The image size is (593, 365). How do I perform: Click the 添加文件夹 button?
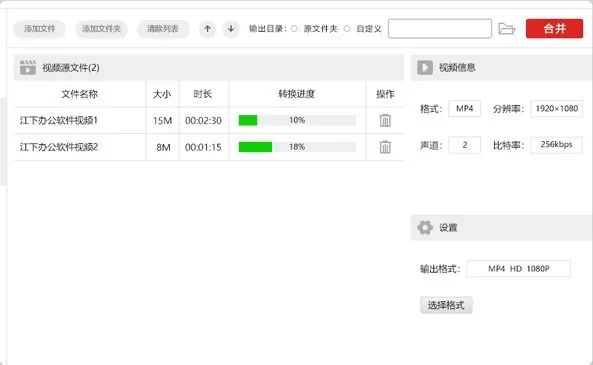[101, 29]
